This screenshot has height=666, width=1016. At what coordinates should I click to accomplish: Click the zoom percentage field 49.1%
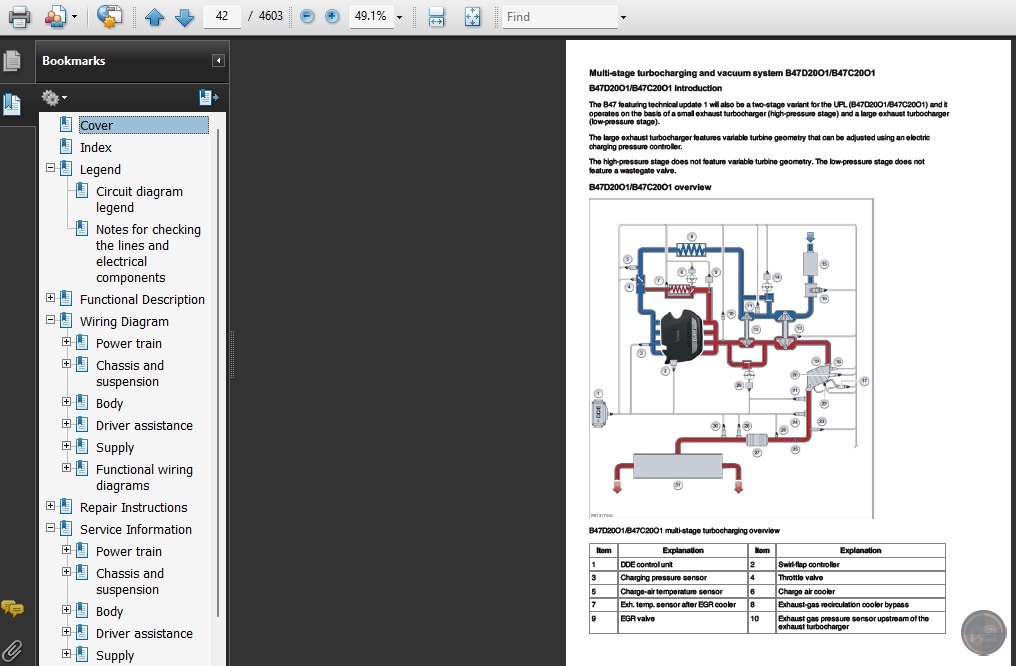point(371,16)
